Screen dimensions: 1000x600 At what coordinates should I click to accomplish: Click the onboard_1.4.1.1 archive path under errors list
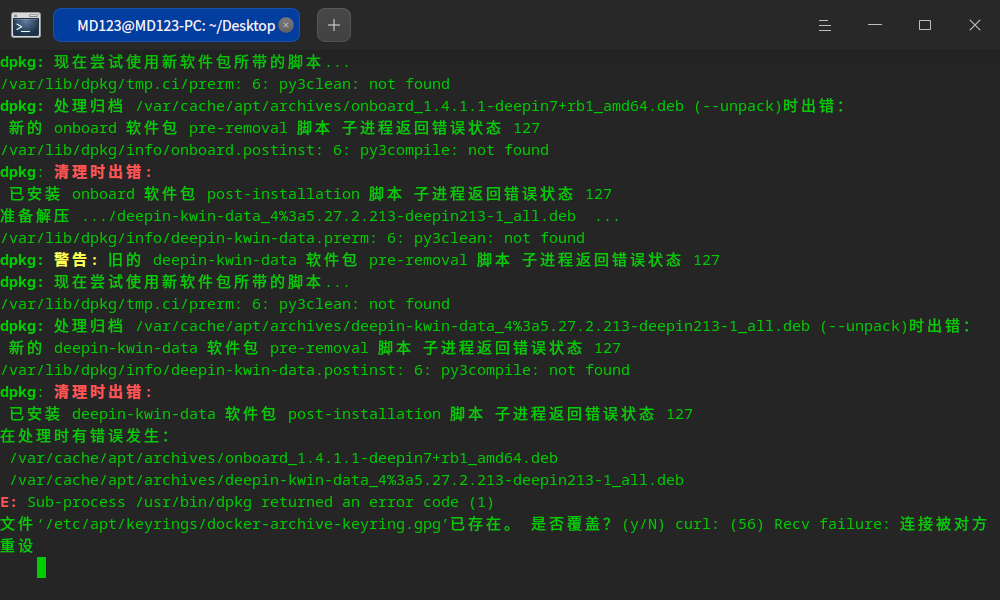click(284, 458)
